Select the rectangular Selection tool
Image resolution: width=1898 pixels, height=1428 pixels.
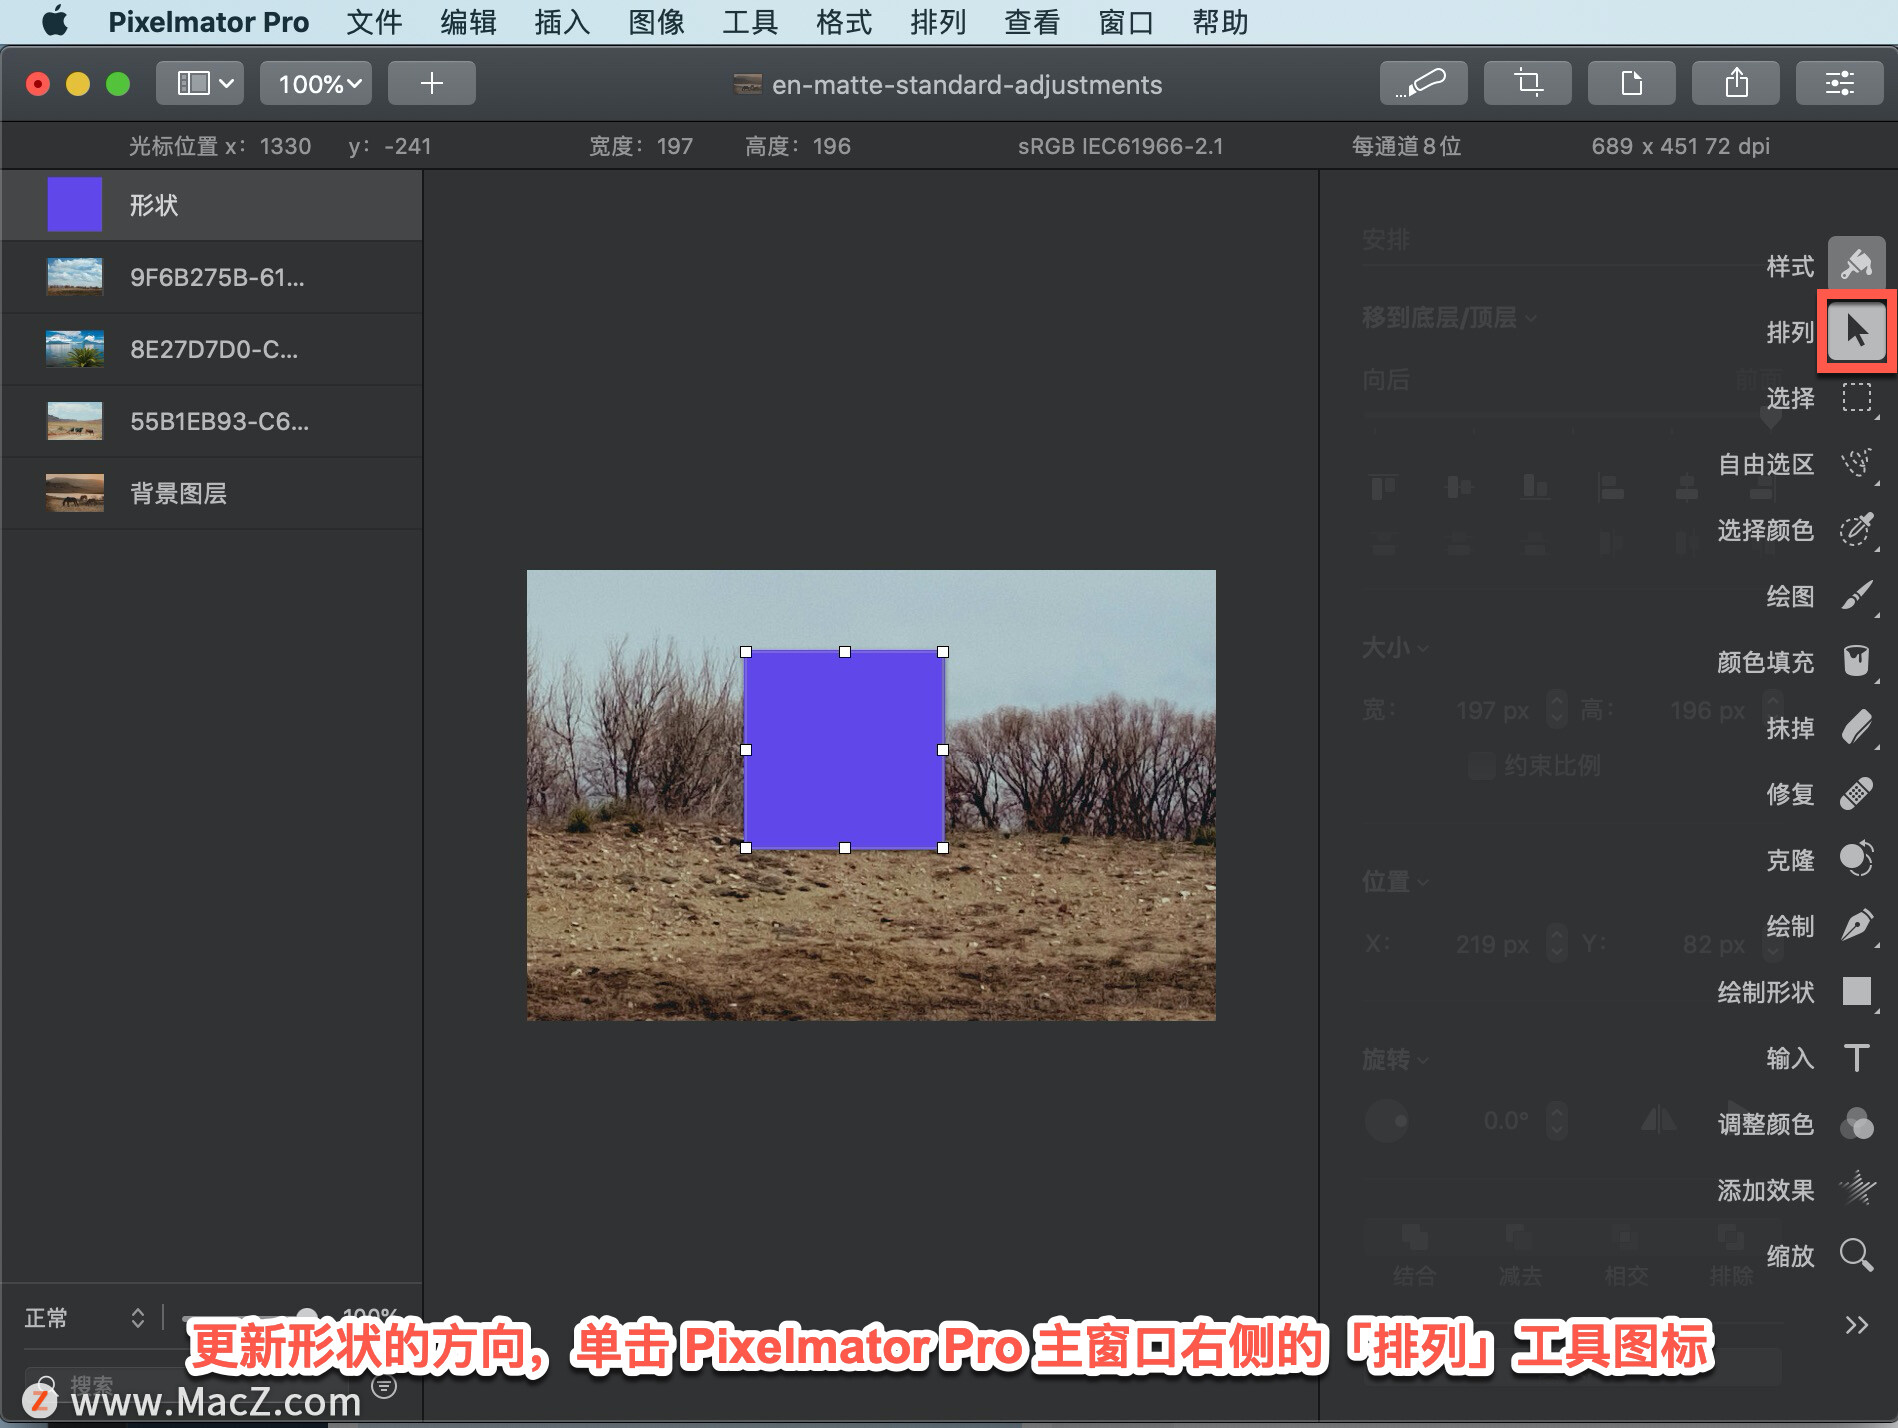click(x=1856, y=397)
